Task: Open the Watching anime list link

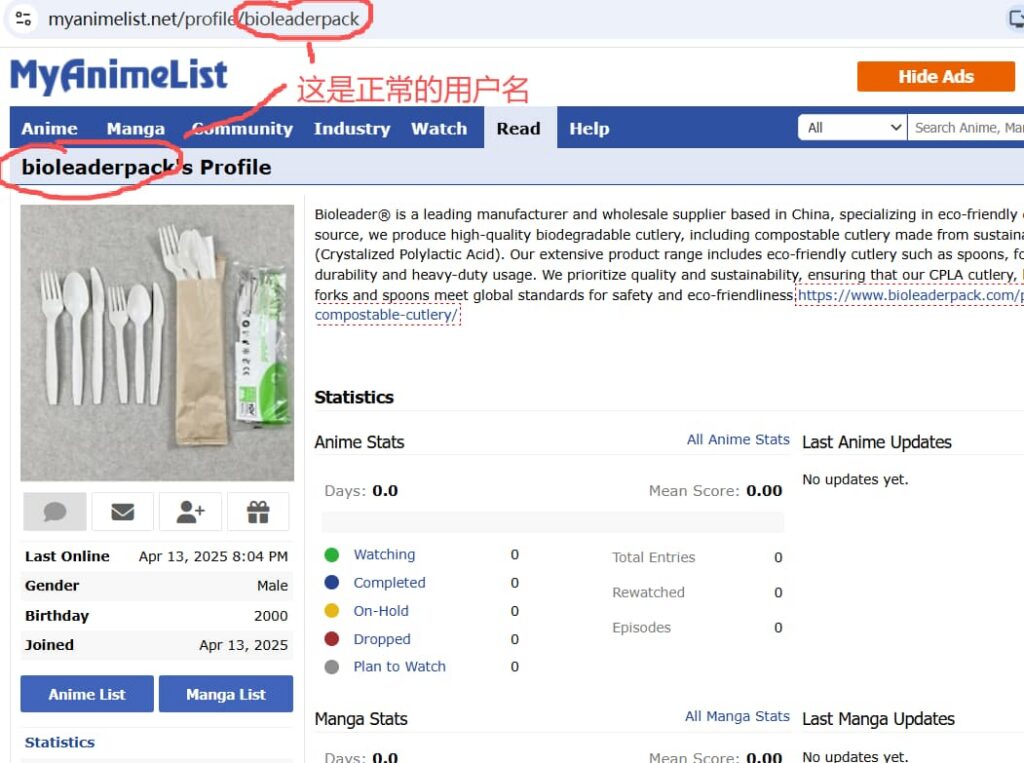Action: 384,555
